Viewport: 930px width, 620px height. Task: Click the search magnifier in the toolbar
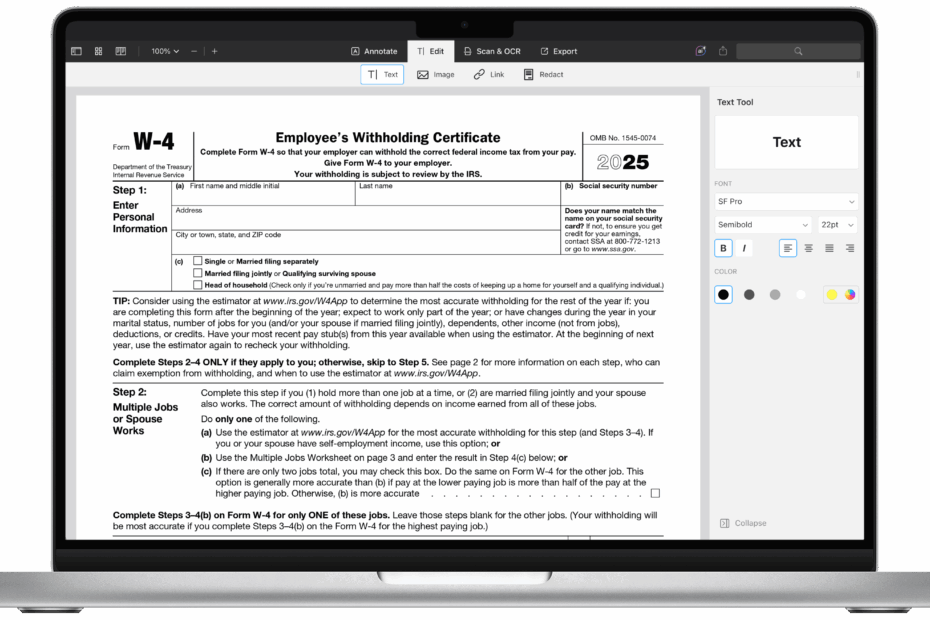point(798,51)
